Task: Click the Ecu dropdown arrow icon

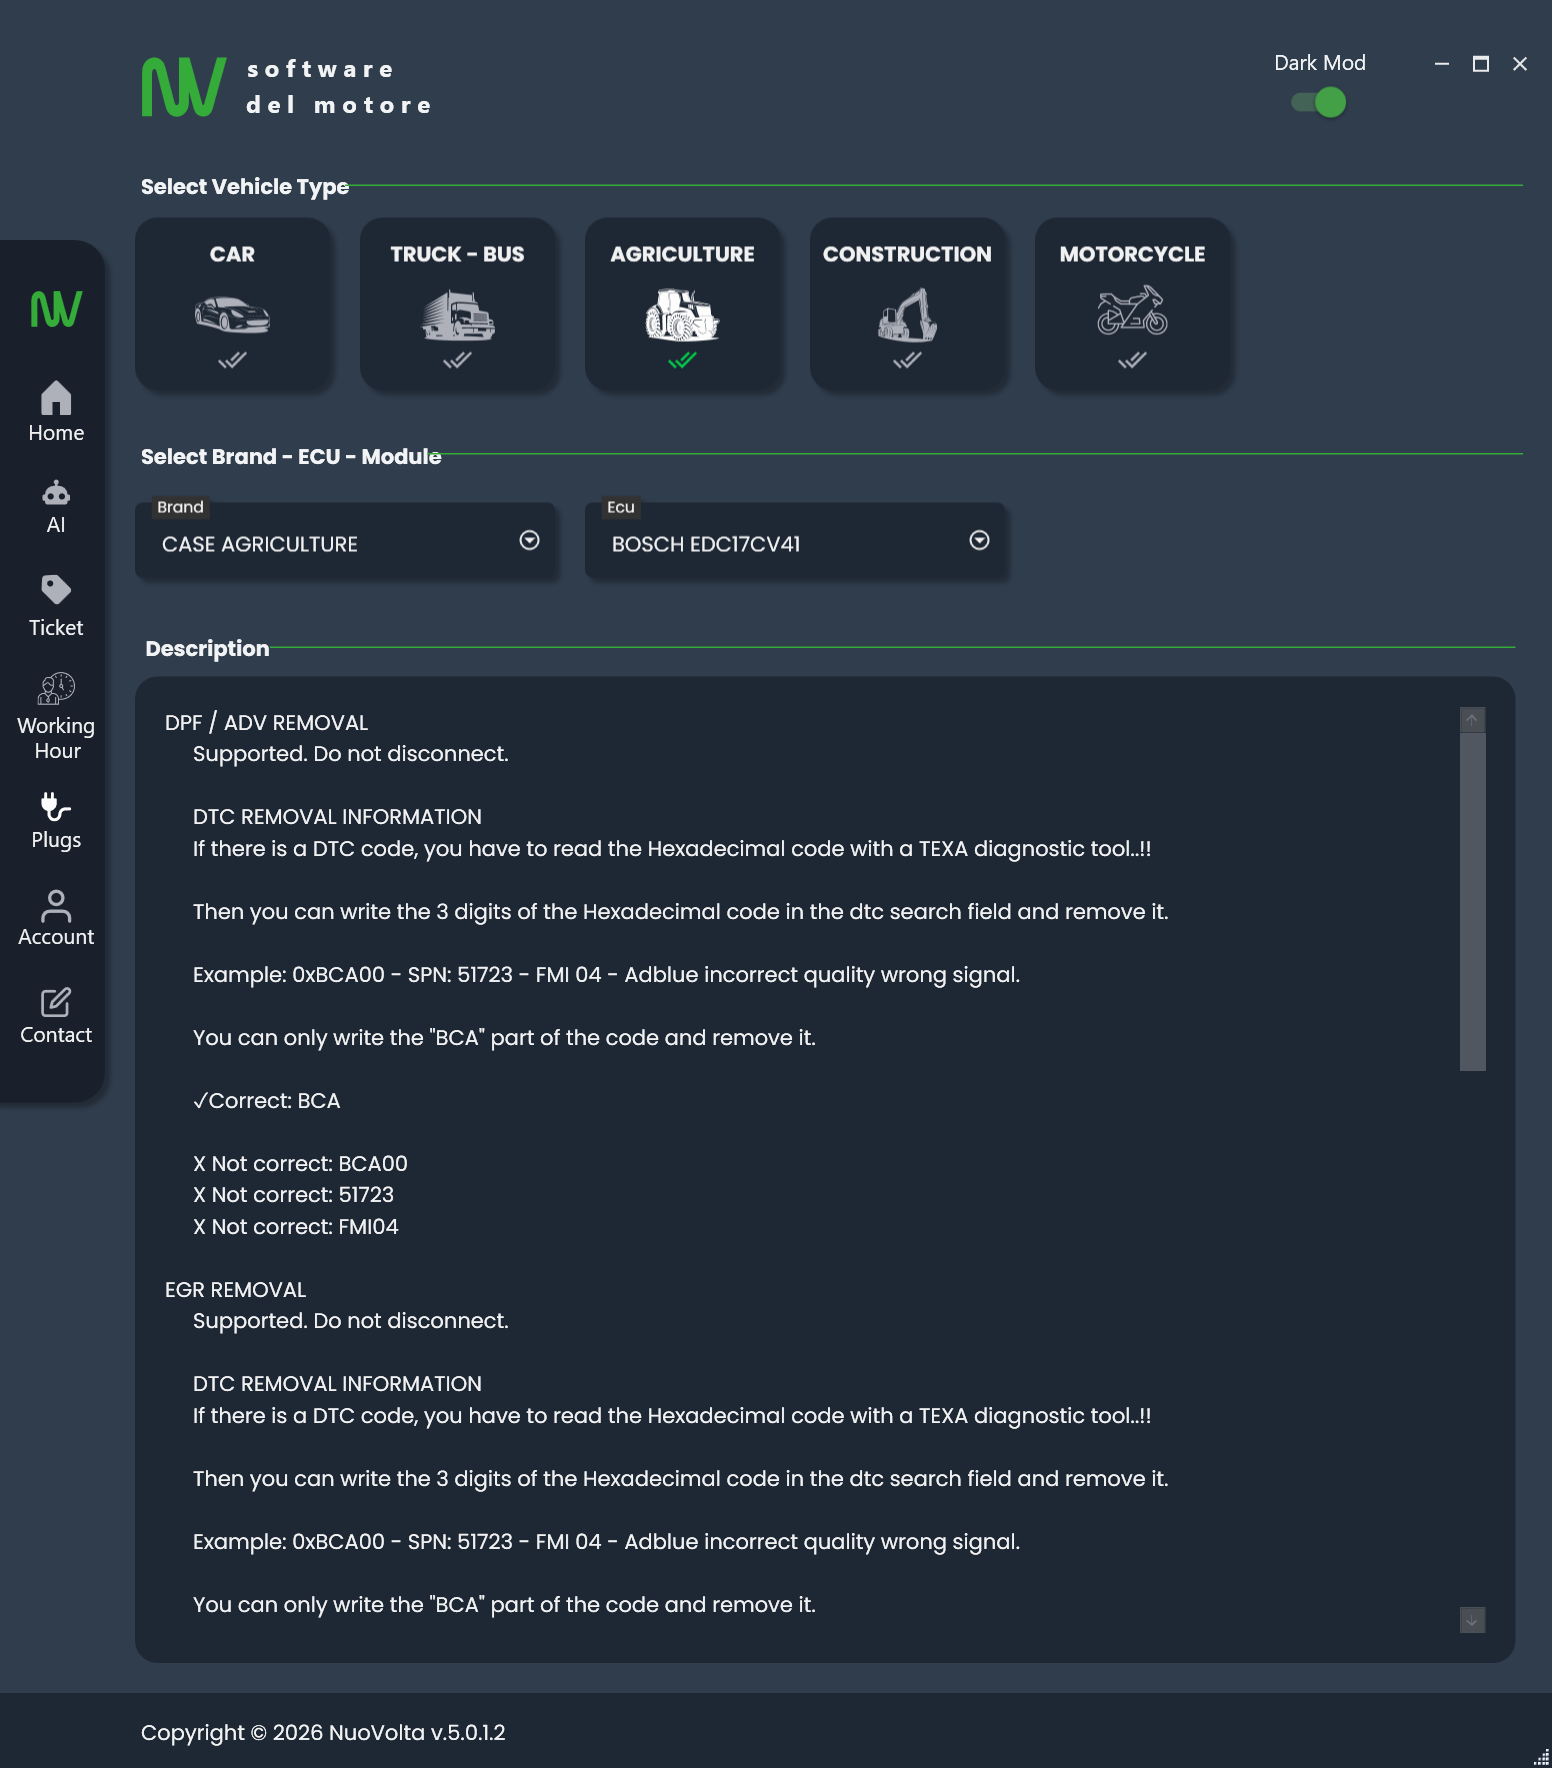Action: (980, 540)
